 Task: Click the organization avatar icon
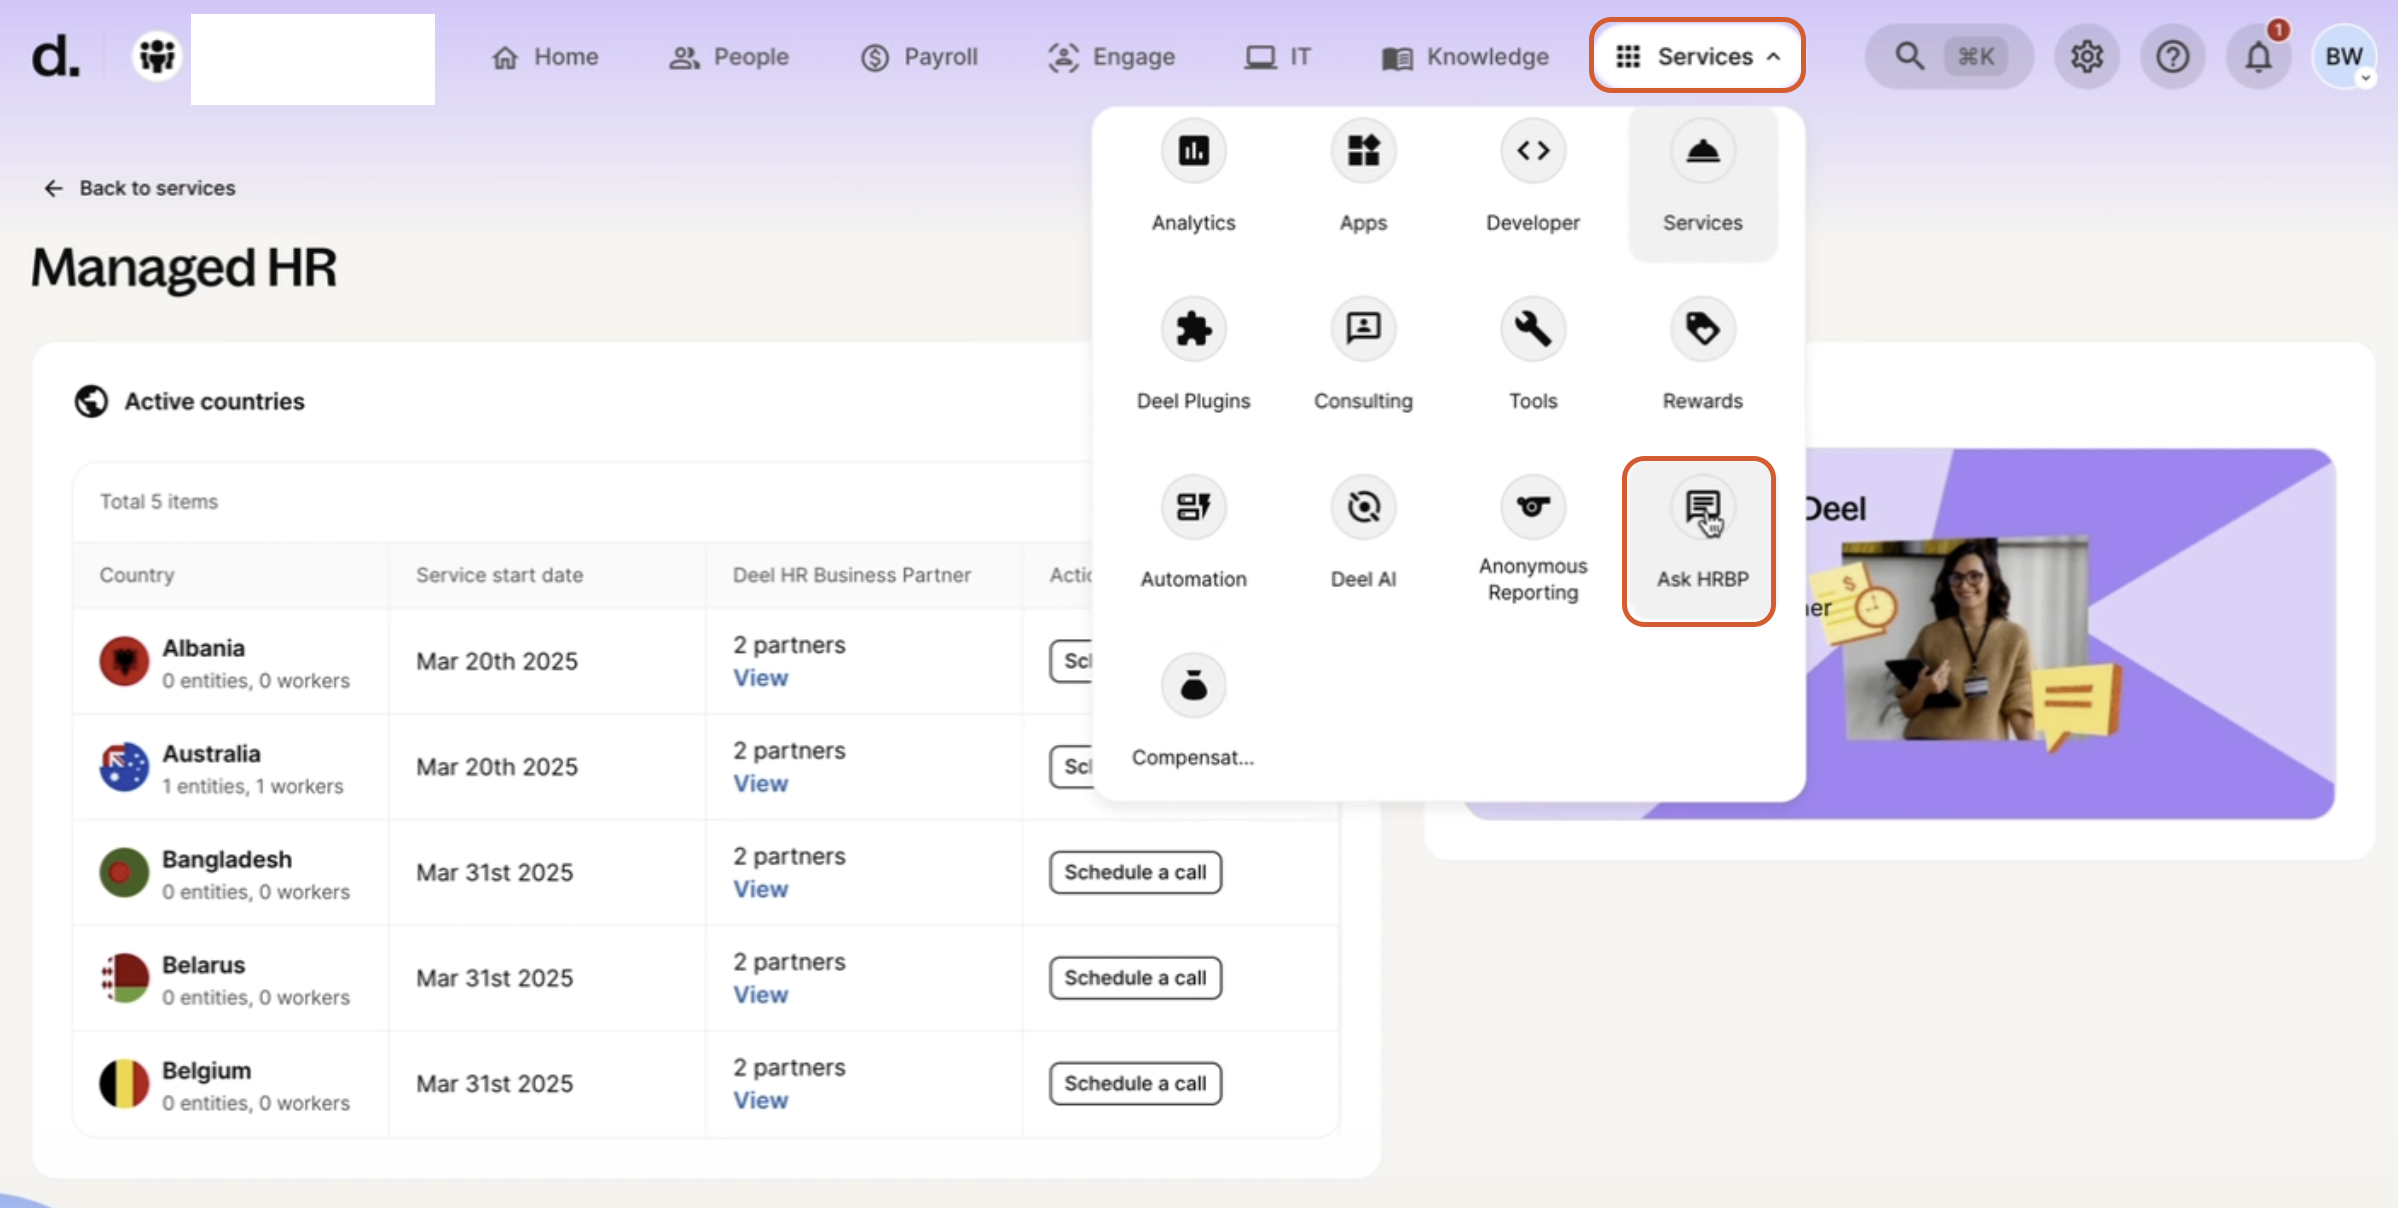click(157, 56)
